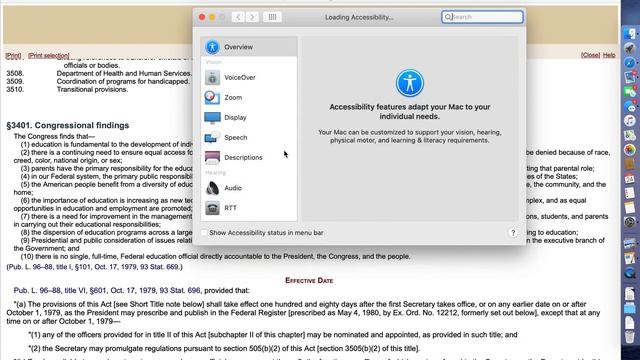Image resolution: width=640 pixels, height=360 pixels.
Task: Click the [Print] link in the browser page
Action: click(x=13, y=55)
